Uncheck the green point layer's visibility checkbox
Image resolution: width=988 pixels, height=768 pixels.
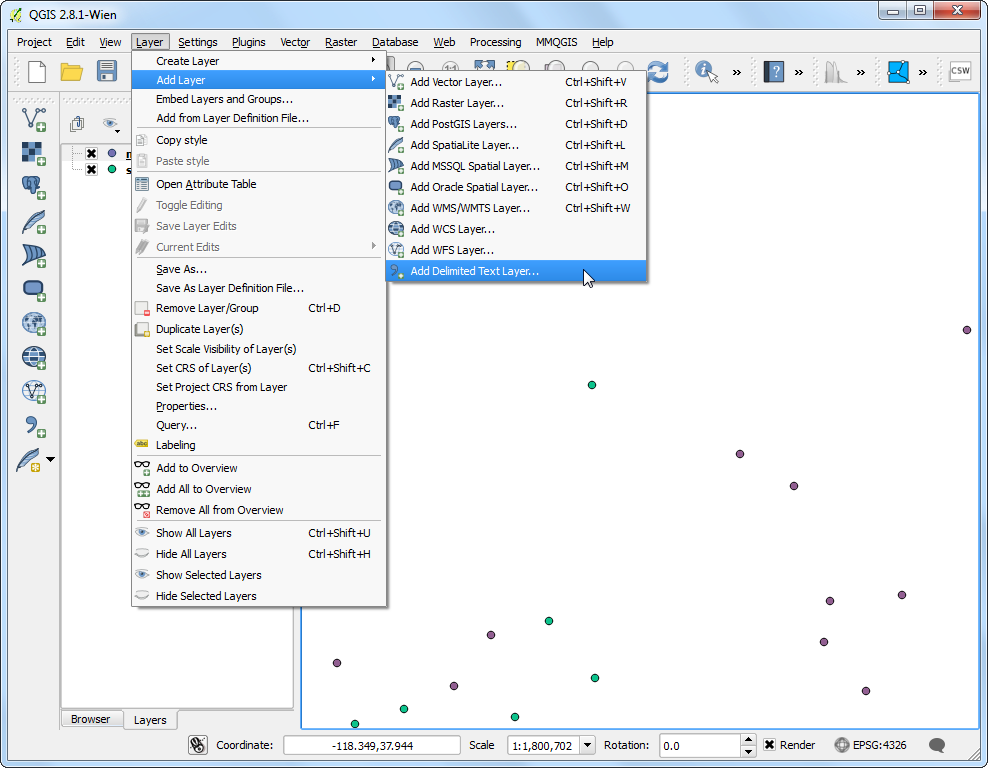[x=91, y=169]
